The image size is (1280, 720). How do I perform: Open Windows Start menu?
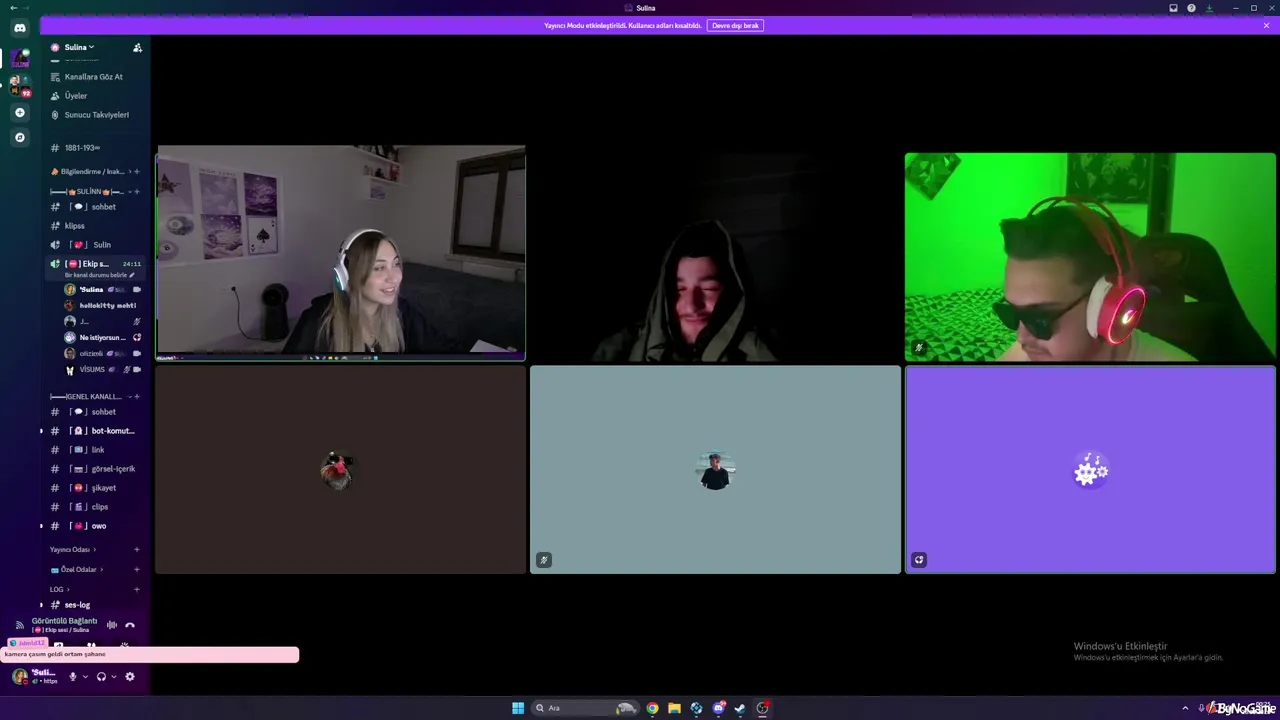click(x=518, y=708)
